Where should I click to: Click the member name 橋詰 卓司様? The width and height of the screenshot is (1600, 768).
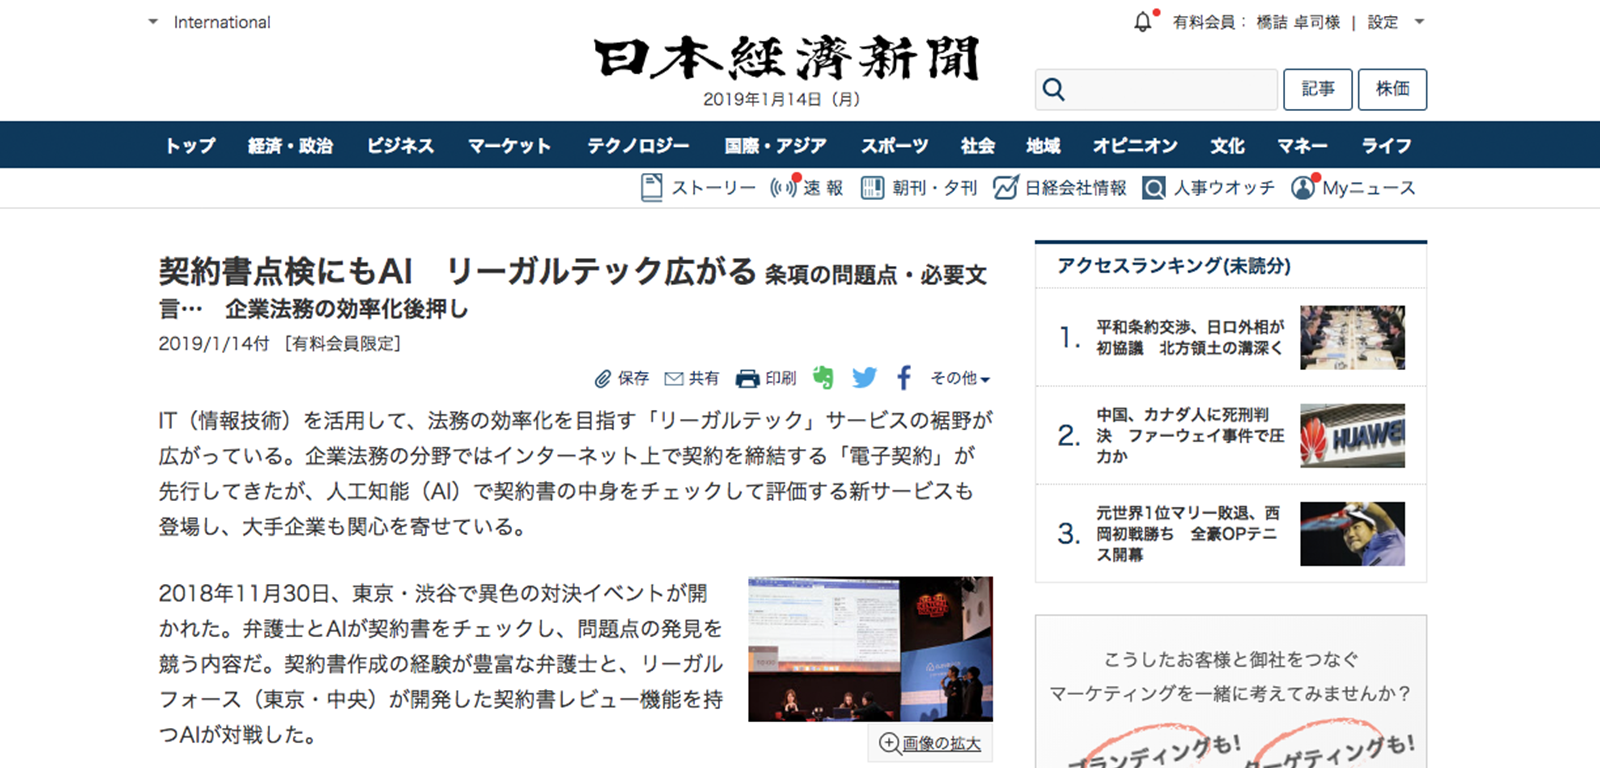[1297, 22]
